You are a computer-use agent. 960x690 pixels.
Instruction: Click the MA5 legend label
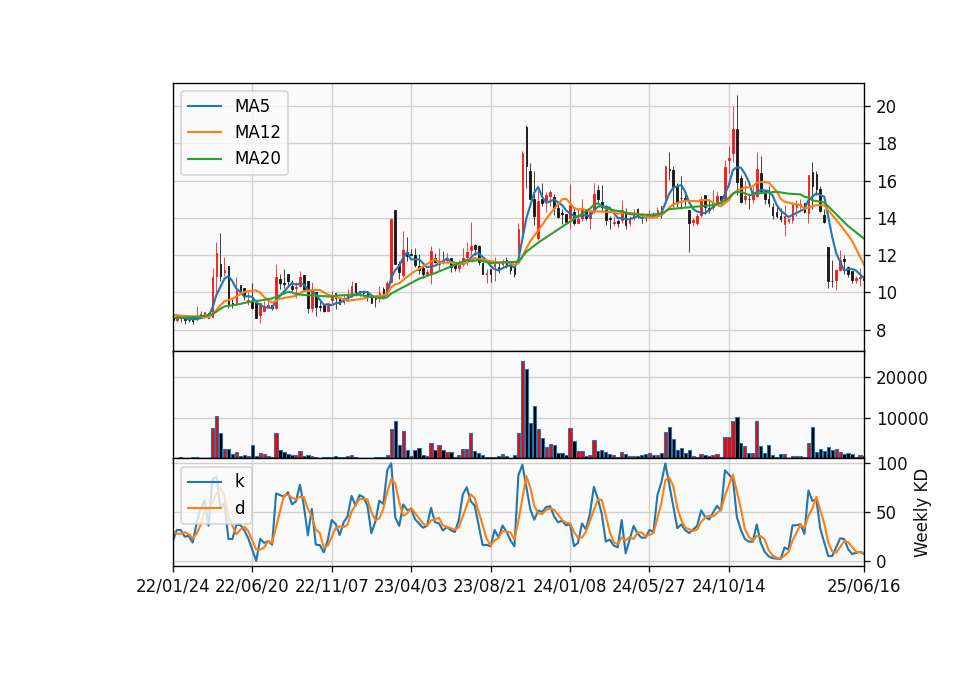pos(252,106)
